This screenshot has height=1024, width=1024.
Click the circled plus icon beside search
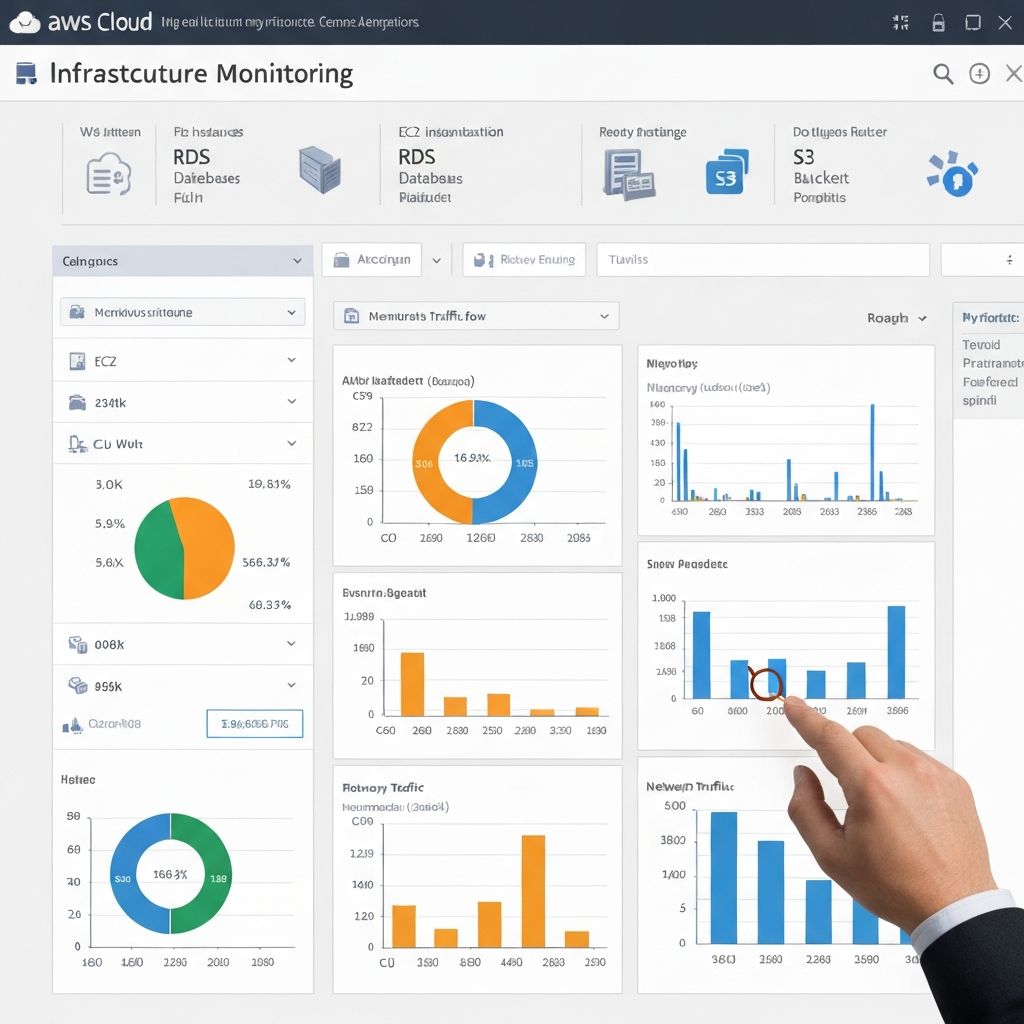(979, 73)
